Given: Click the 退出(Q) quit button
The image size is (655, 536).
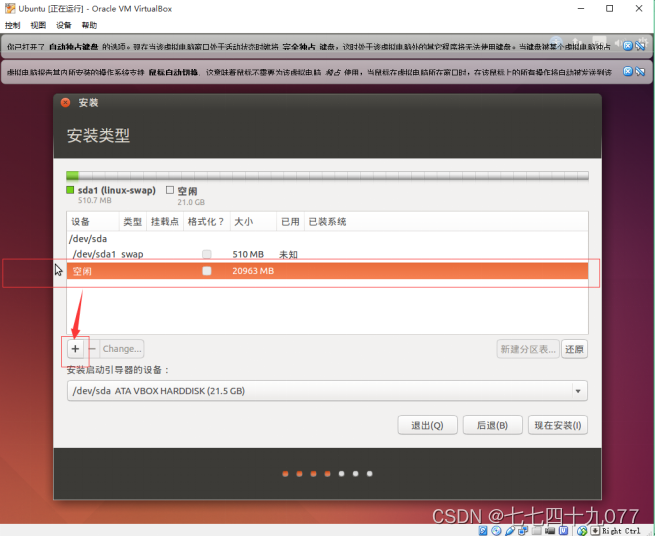Looking at the screenshot, I should 427,425.
